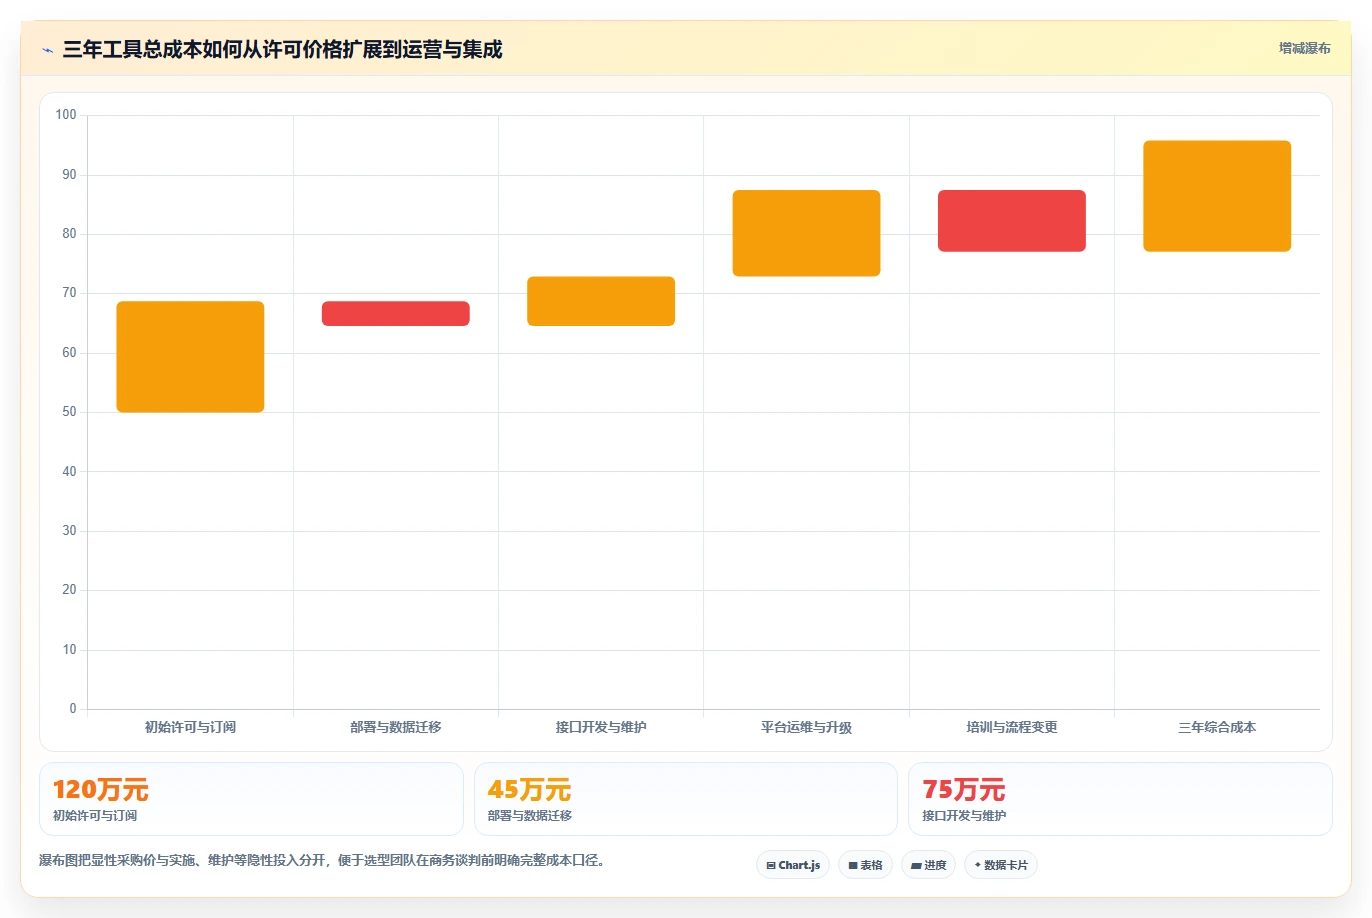The width and height of the screenshot is (1372, 918).
Task: Click the 数据卡片 tag chip
Action: [x=1001, y=865]
